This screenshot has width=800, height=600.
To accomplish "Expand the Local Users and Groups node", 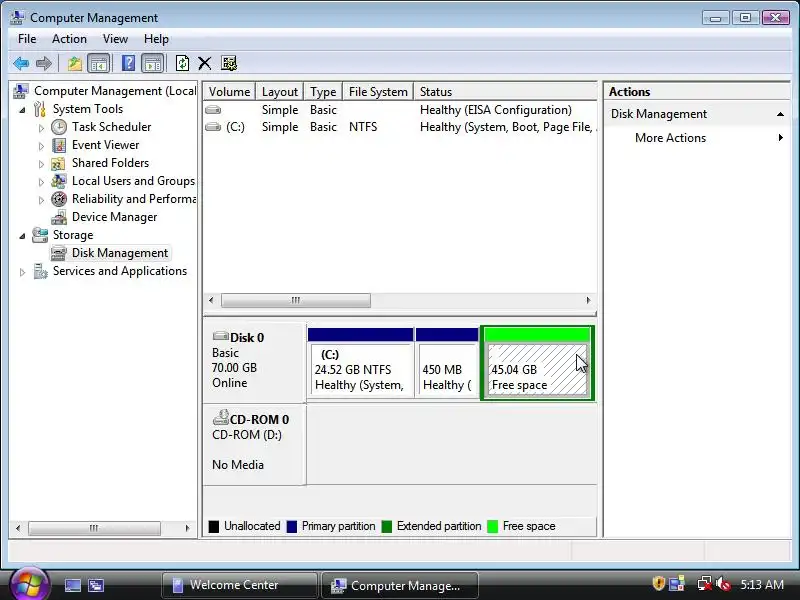I will click(41, 182).
